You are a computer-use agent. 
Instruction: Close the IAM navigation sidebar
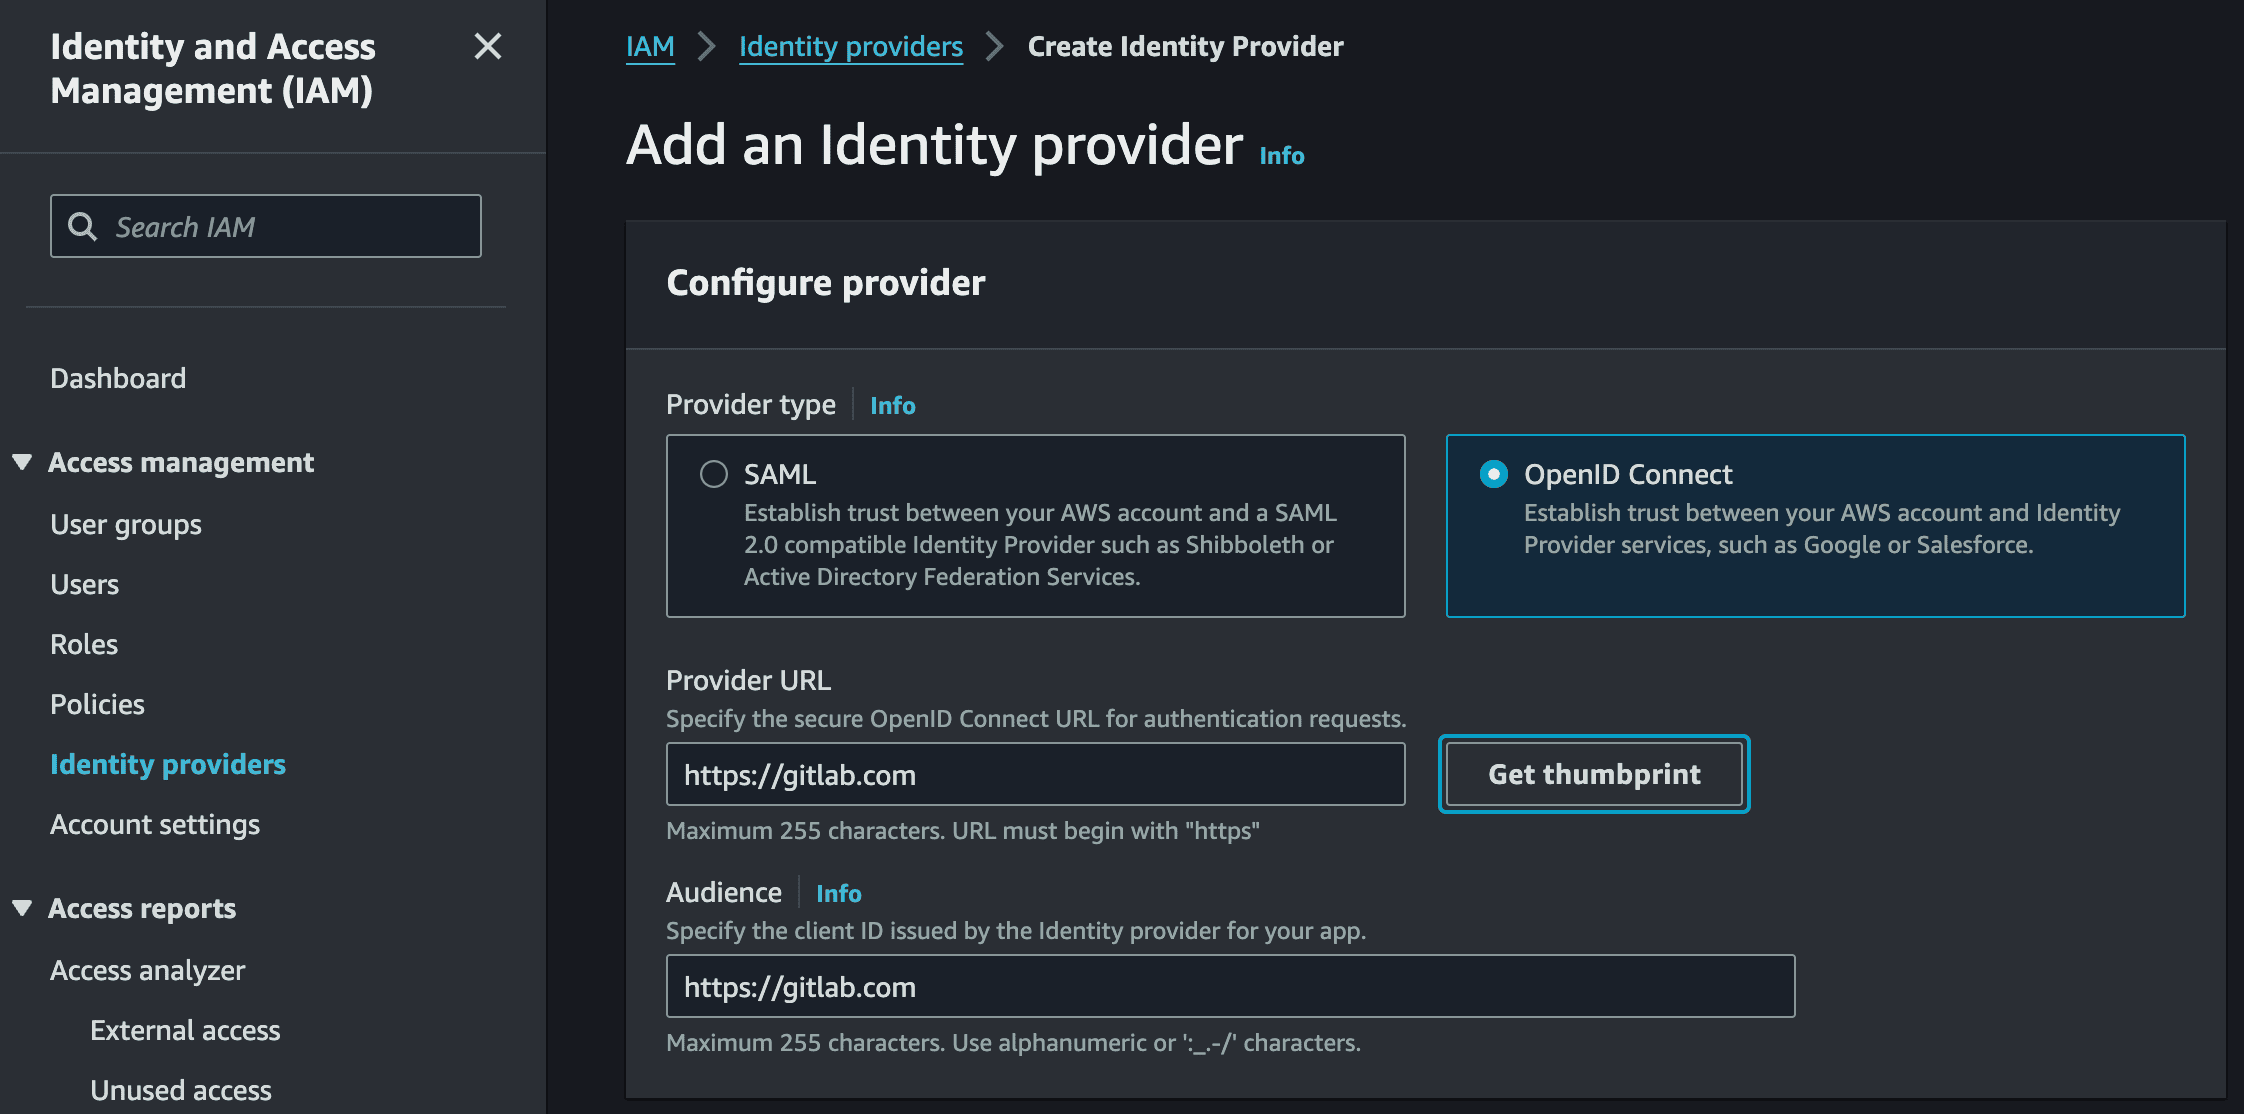488,46
